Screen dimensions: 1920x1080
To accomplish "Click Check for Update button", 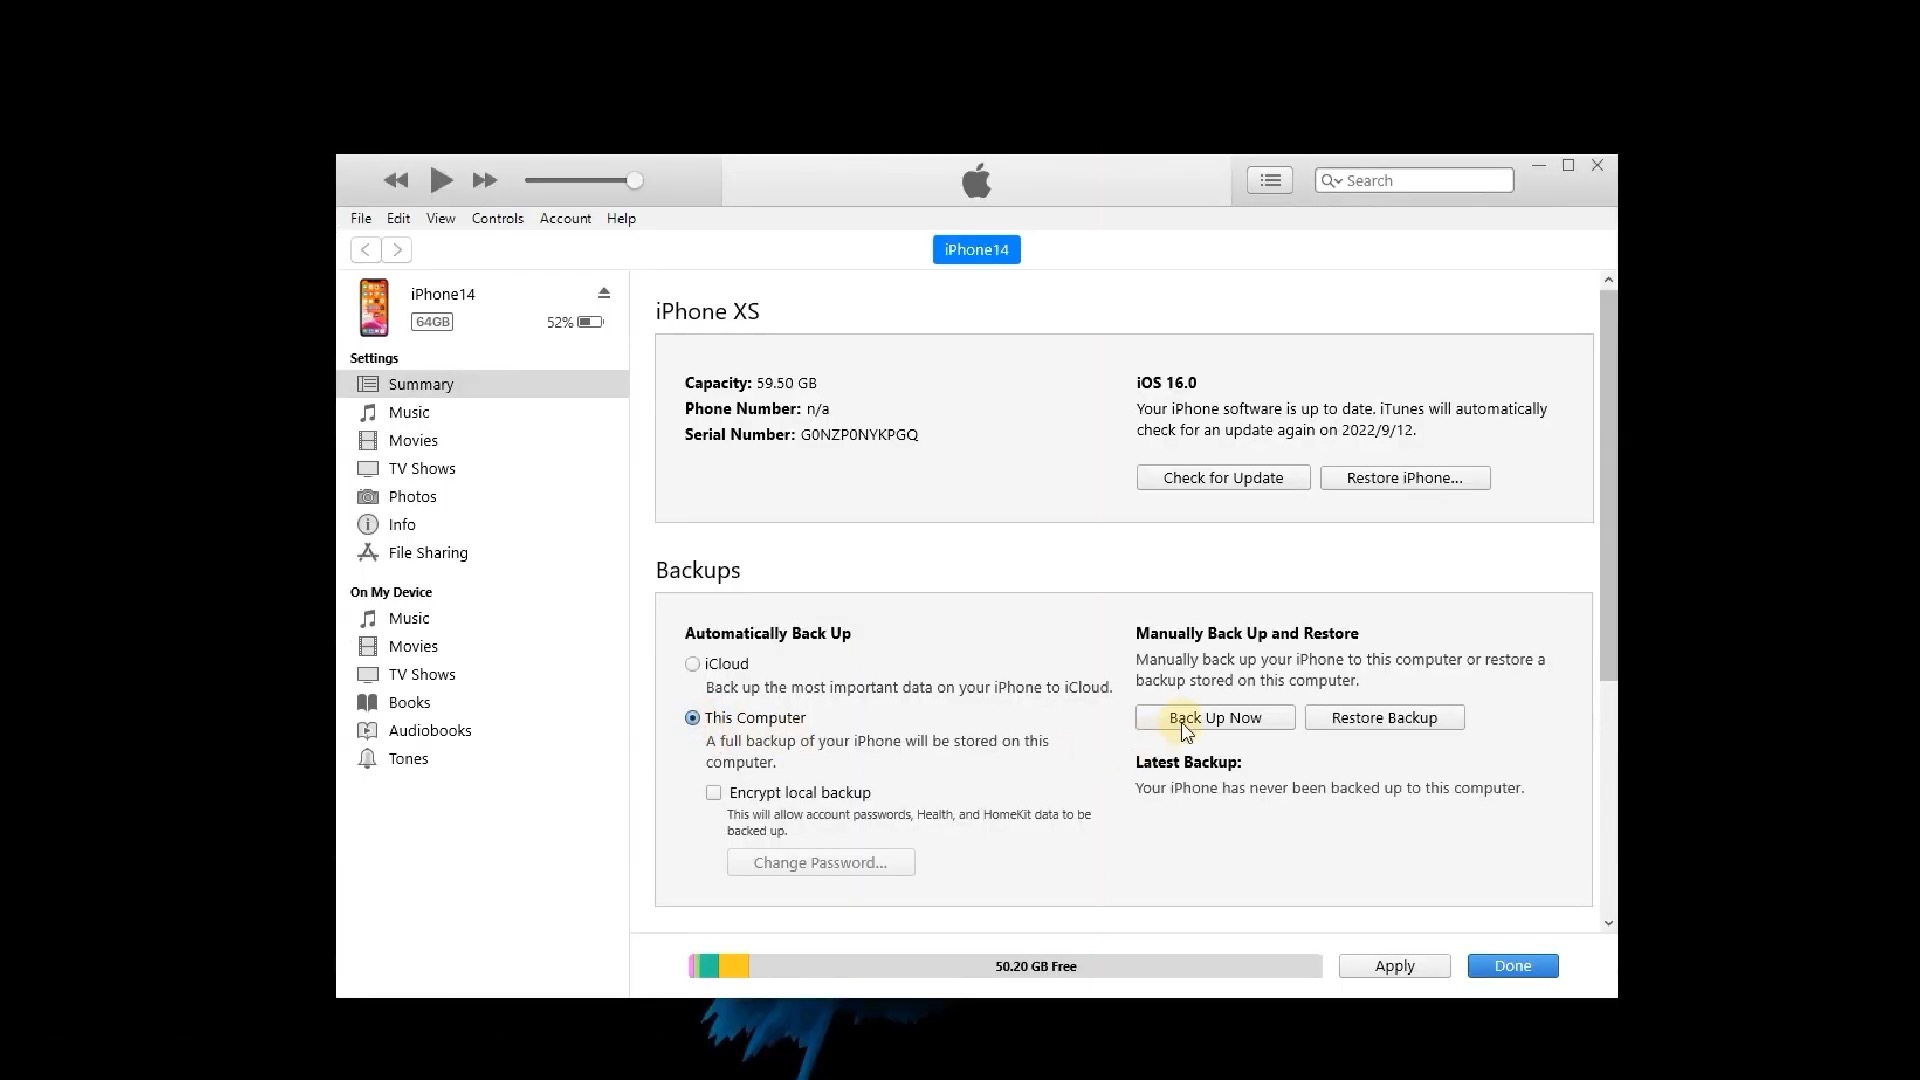I will pos(1223,478).
